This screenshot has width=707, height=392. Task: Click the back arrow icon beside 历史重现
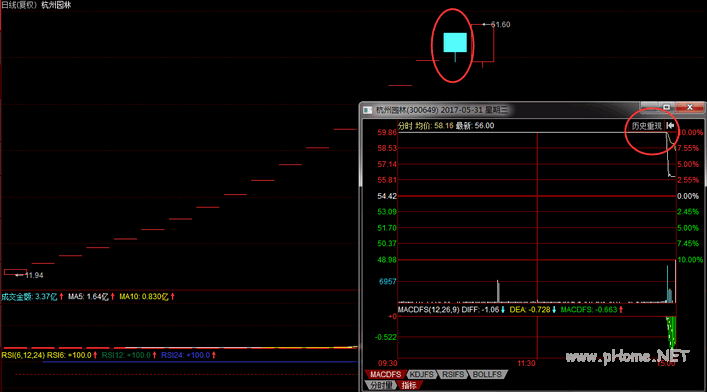670,125
